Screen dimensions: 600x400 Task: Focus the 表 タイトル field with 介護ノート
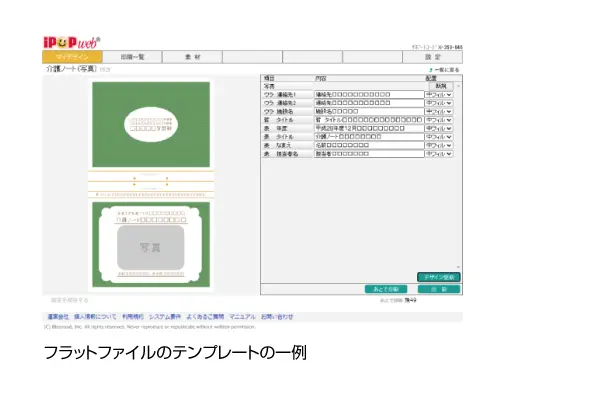pos(369,137)
